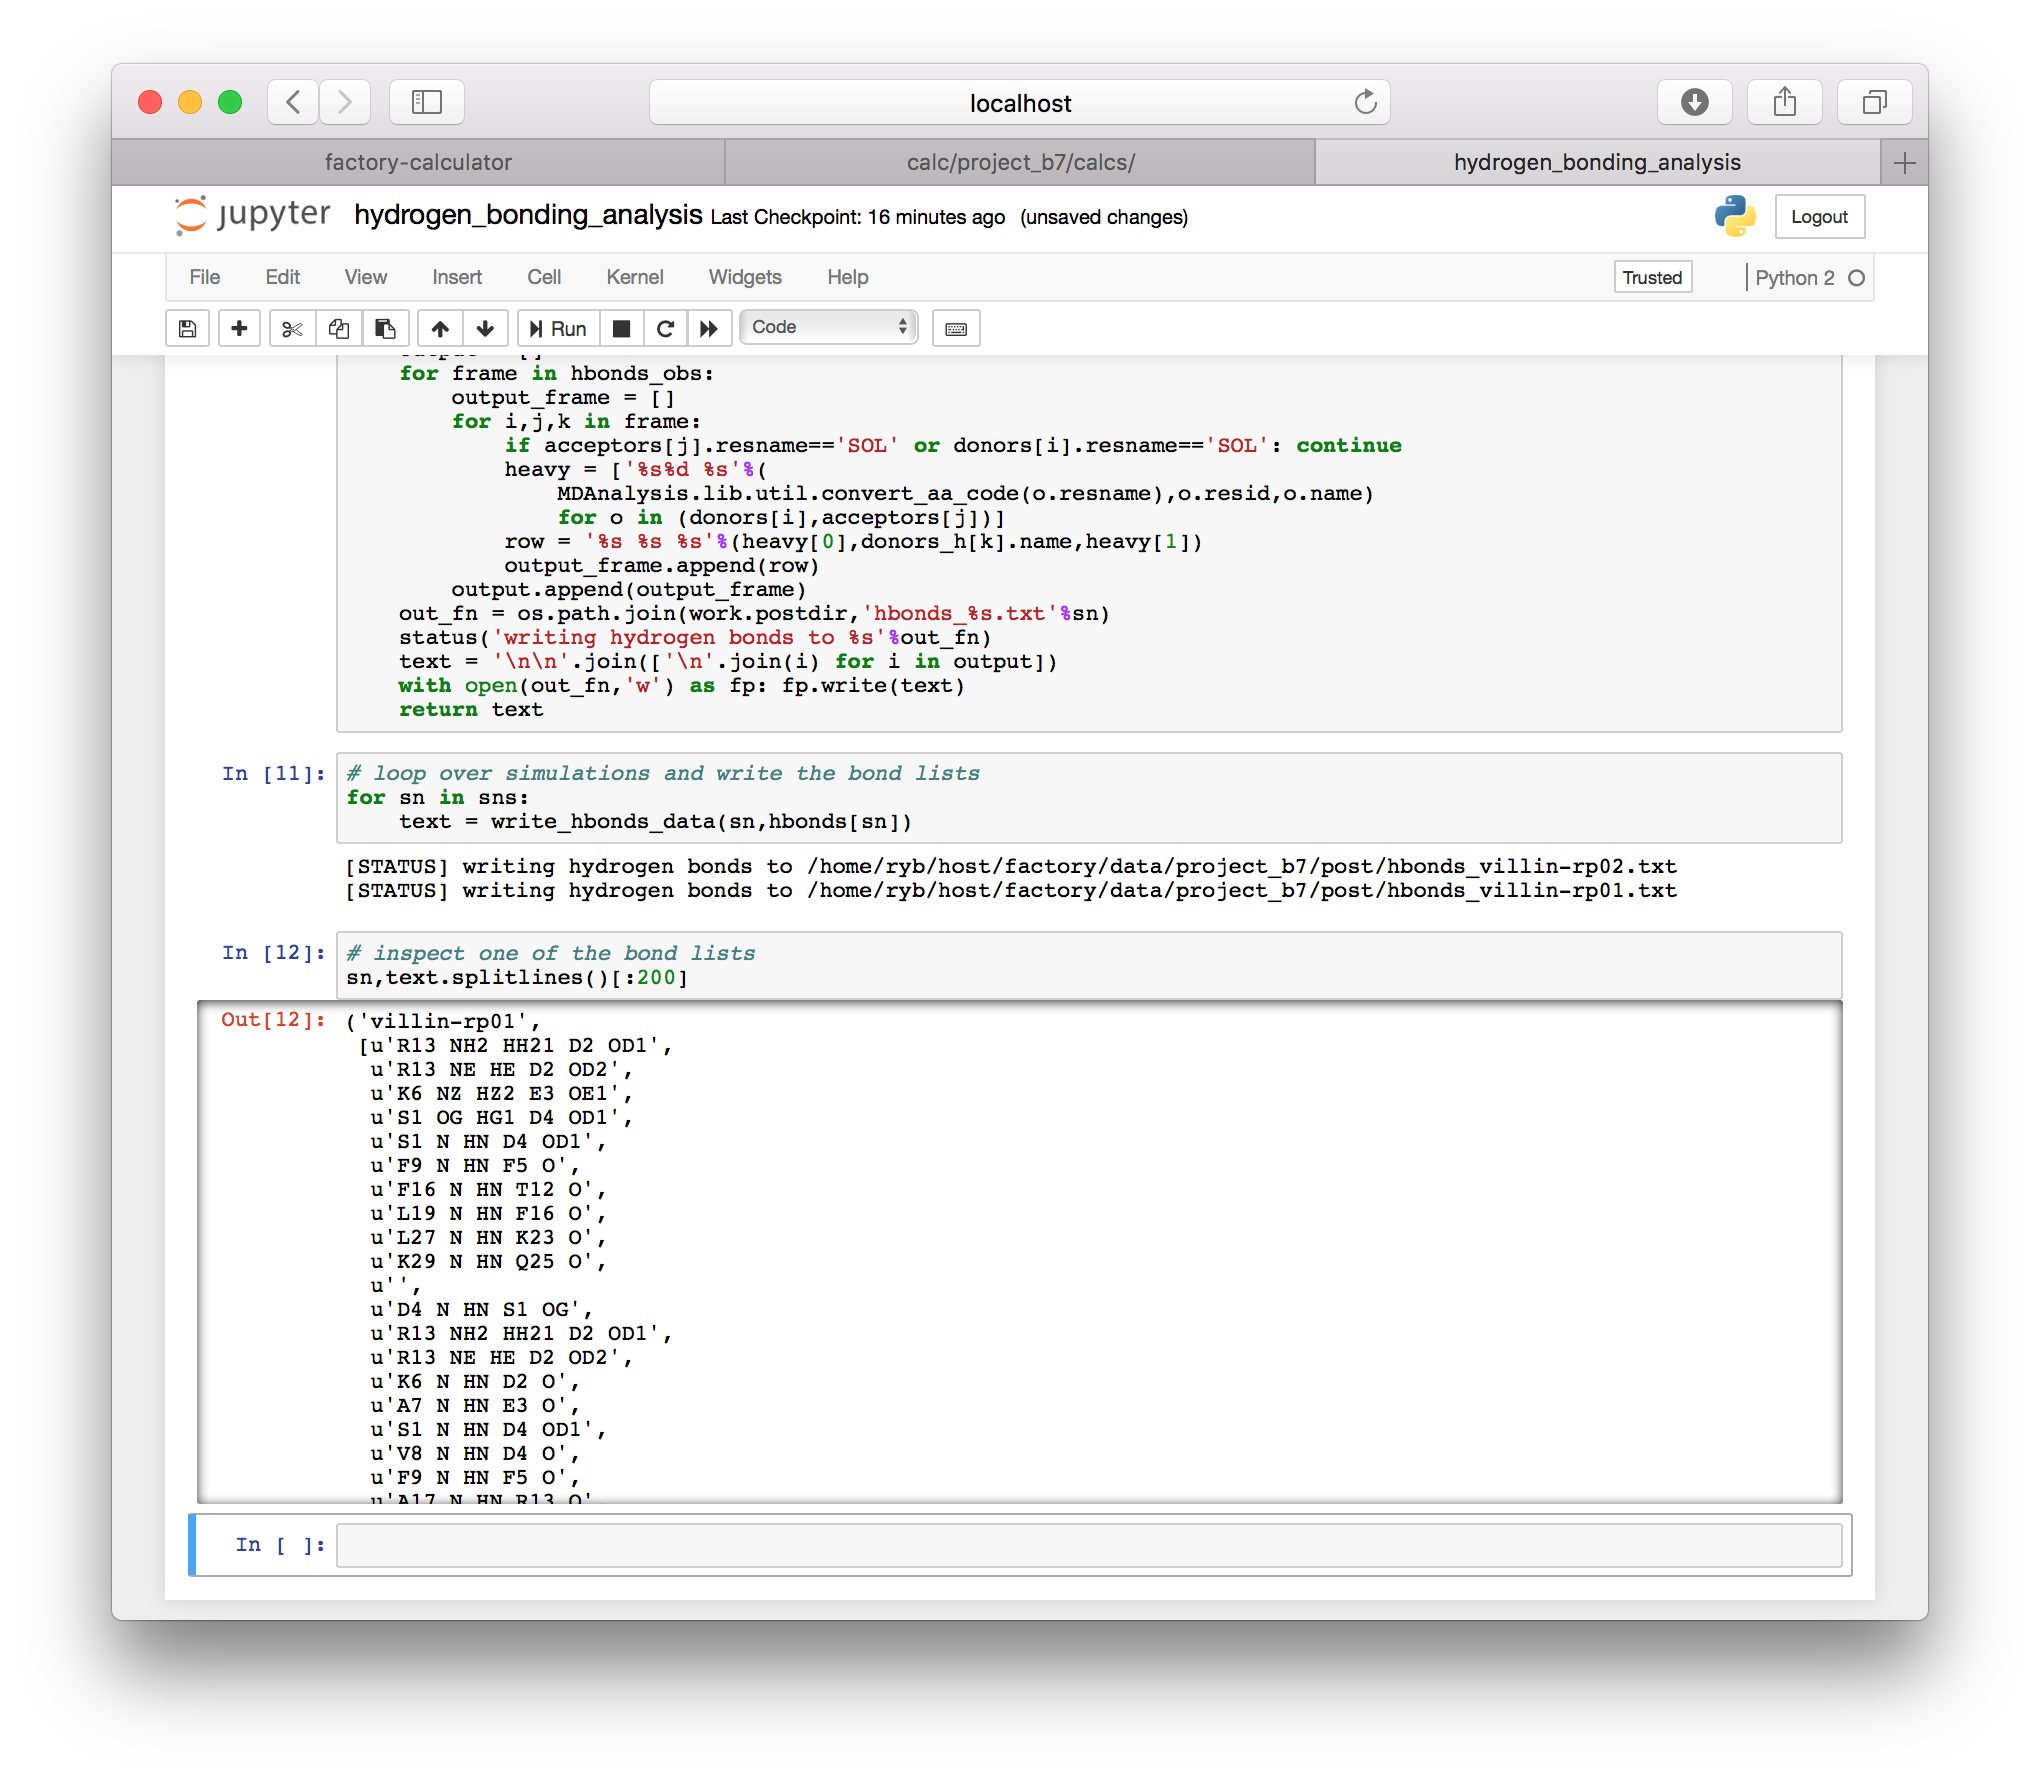Save and checkpoint the notebook
The height and width of the screenshot is (1780, 2040).
[187, 328]
